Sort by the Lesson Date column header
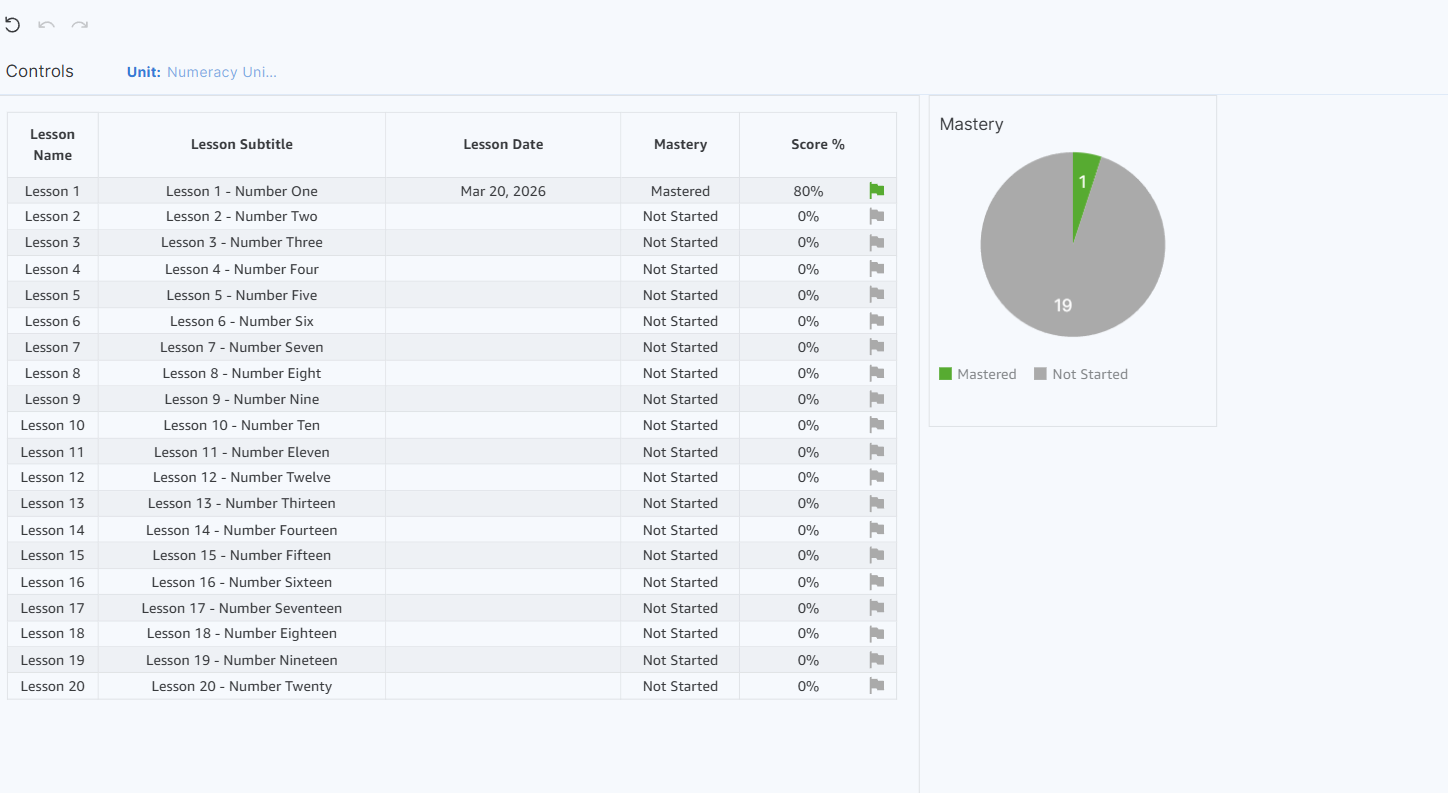 coord(503,144)
